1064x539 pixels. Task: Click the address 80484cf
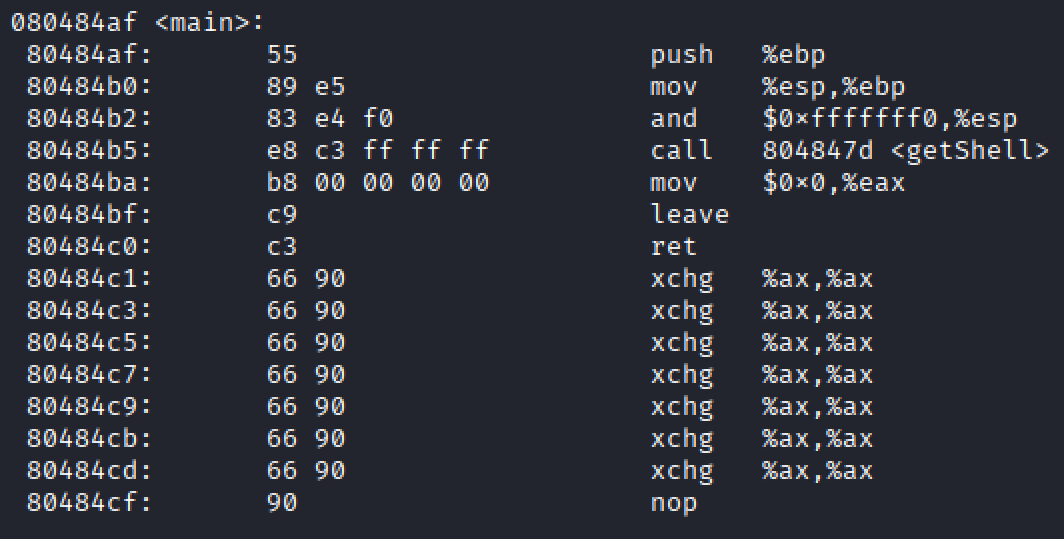click(88, 502)
